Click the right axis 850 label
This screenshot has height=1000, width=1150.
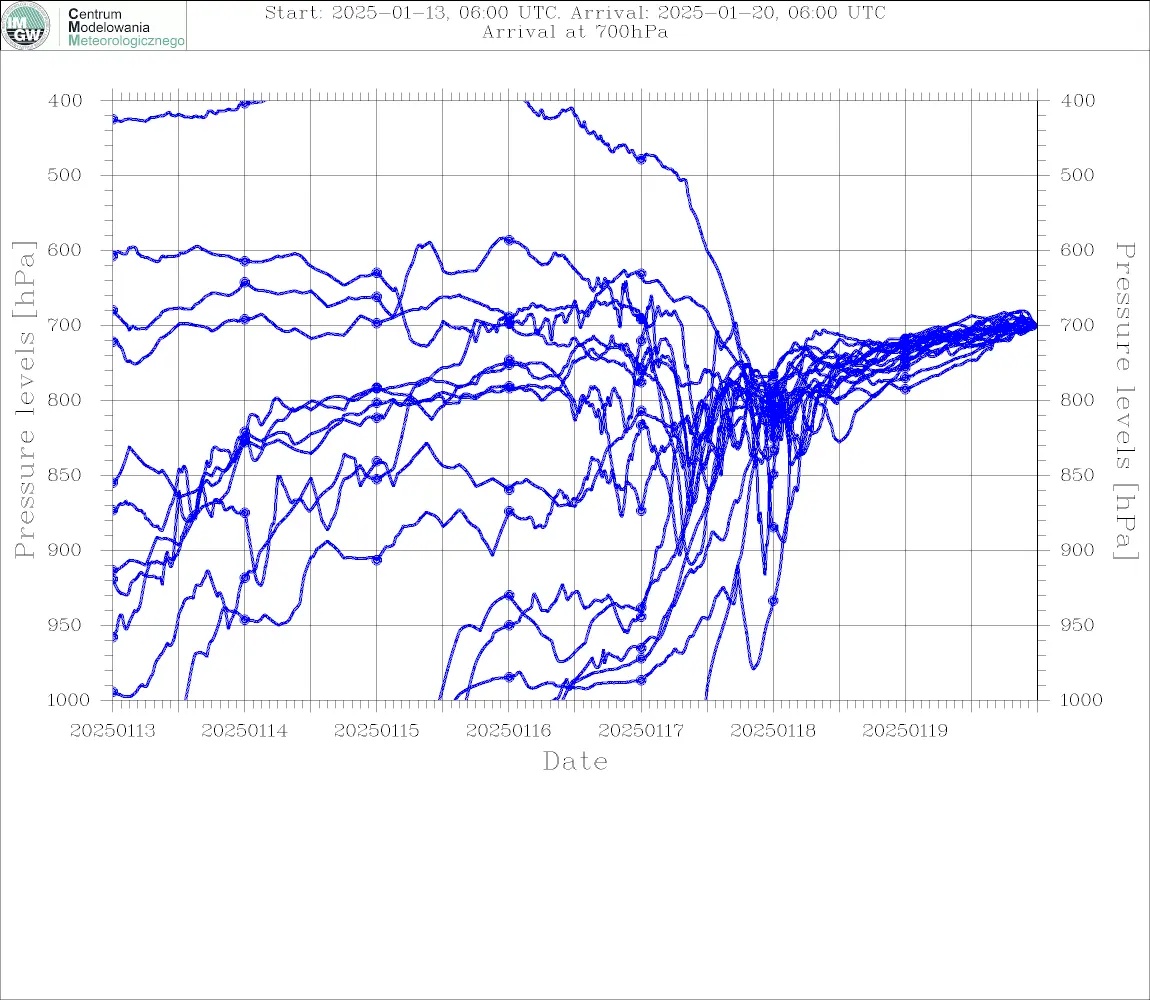coord(1077,475)
